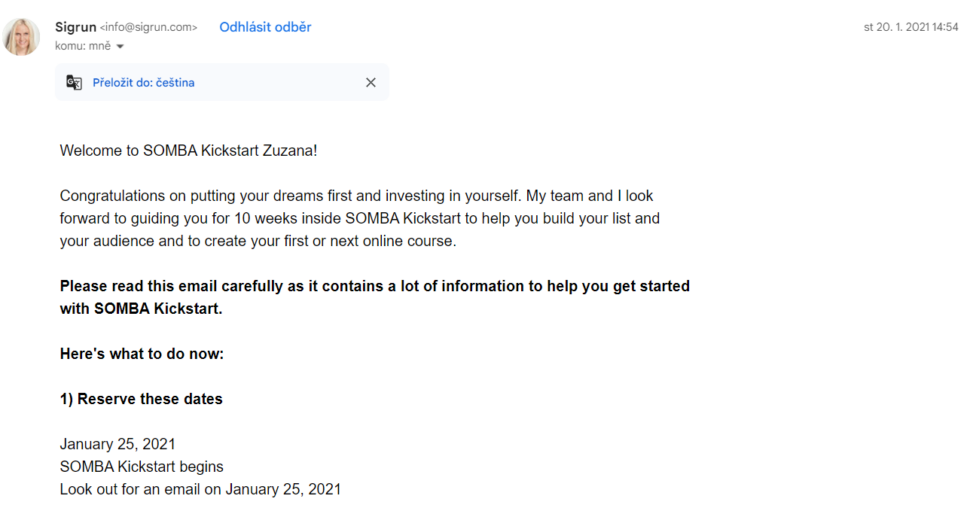Open sender Sigrun's profile photo
The width and height of the screenshot is (970, 514).
point(22,37)
